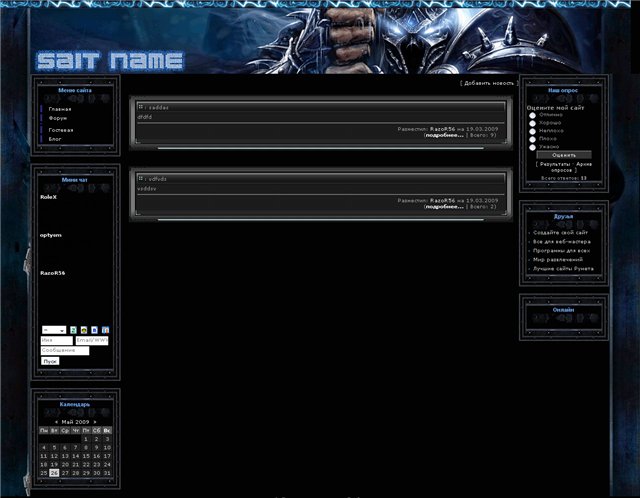Open the smileys icon in mini chat
640x498 pixels.
(x=84, y=330)
